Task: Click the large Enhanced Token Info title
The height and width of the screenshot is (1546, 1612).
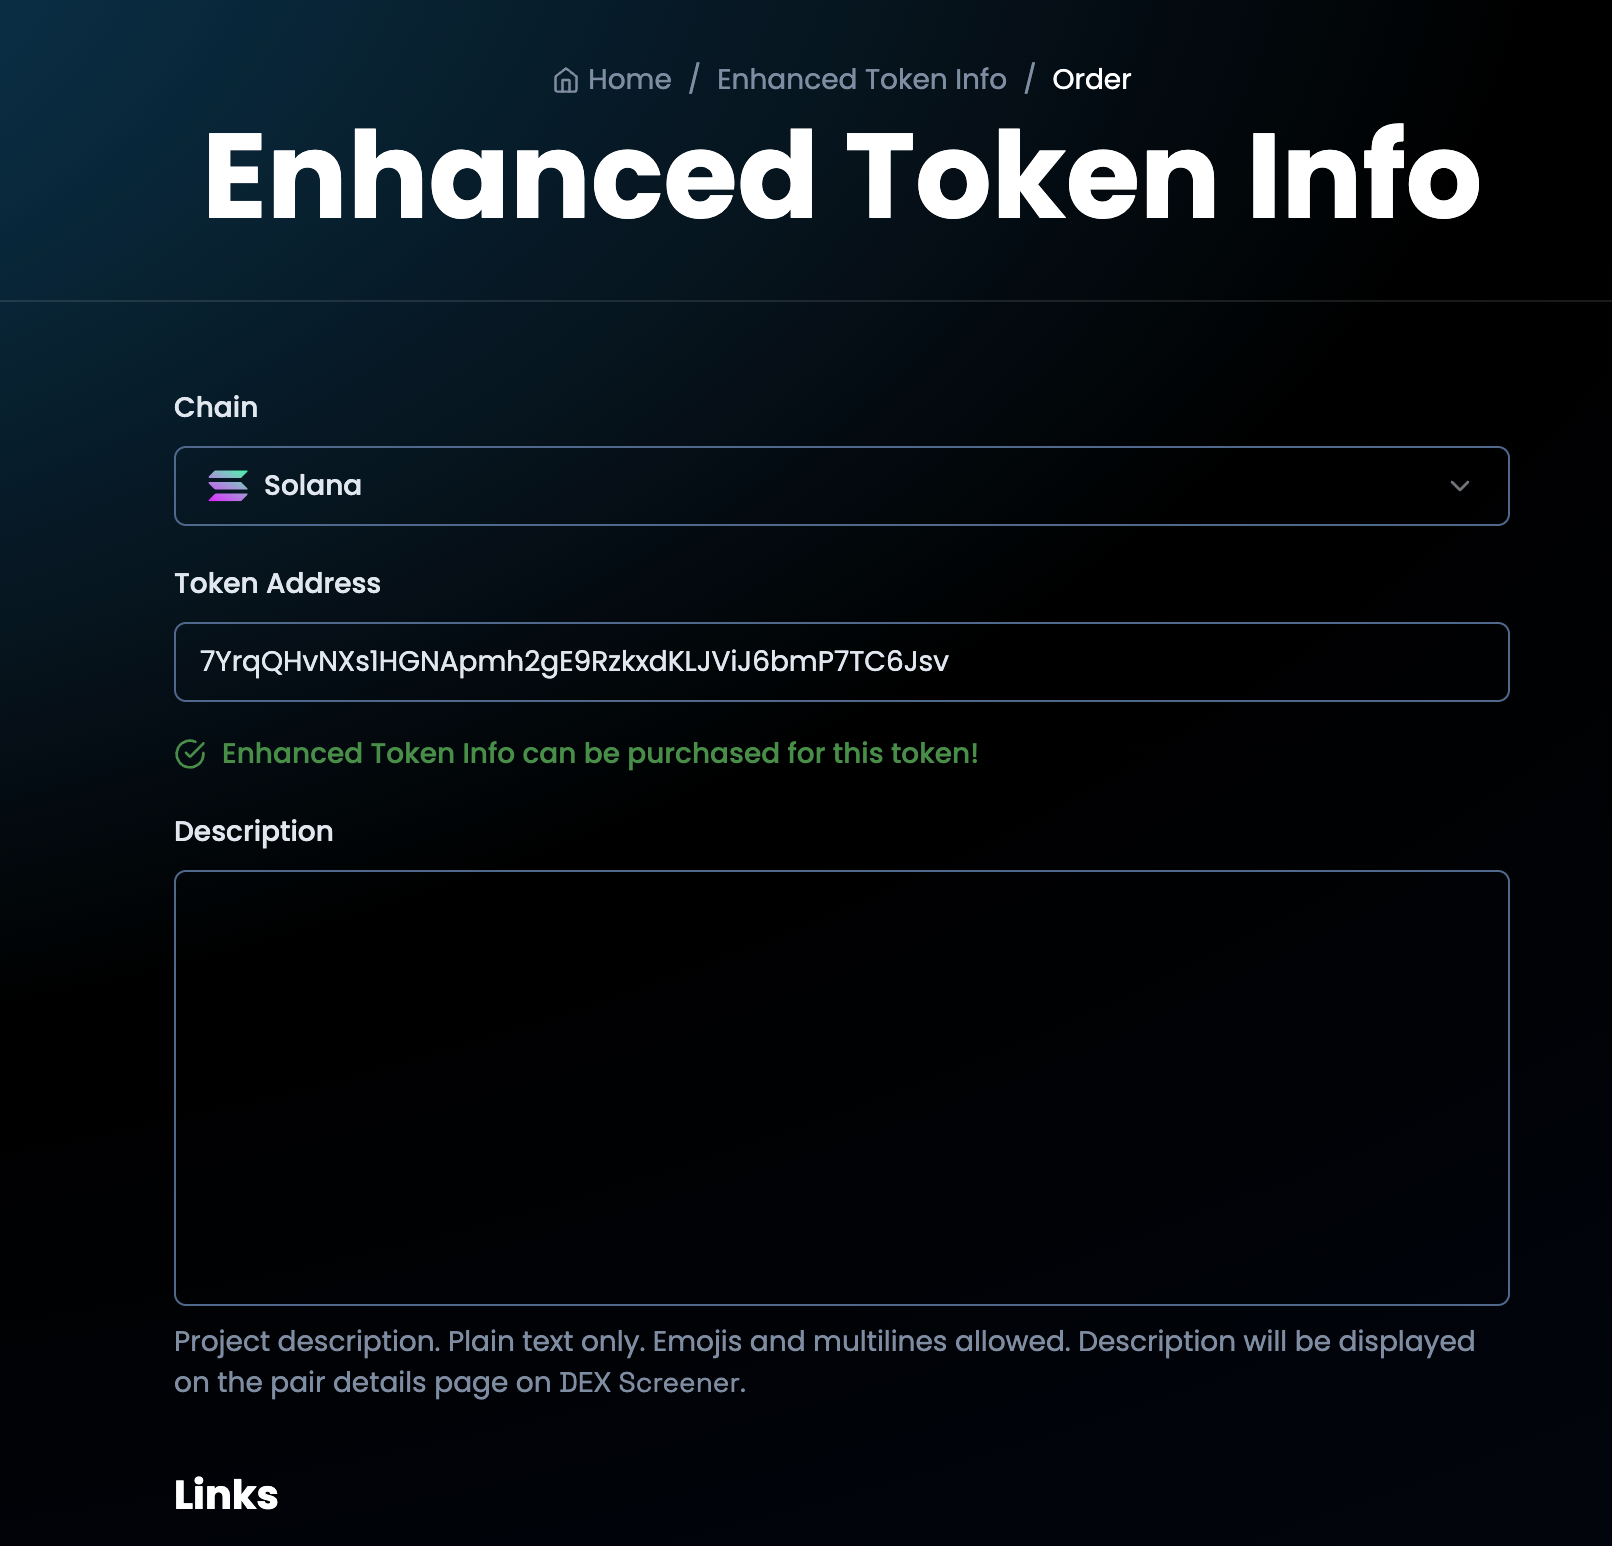Action: tap(841, 176)
